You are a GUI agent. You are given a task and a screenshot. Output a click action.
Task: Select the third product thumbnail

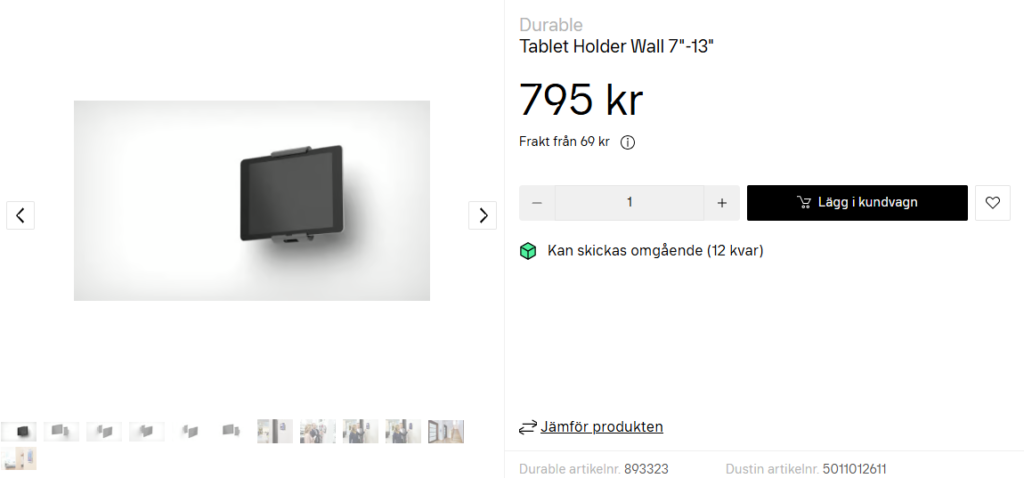[x=104, y=432]
